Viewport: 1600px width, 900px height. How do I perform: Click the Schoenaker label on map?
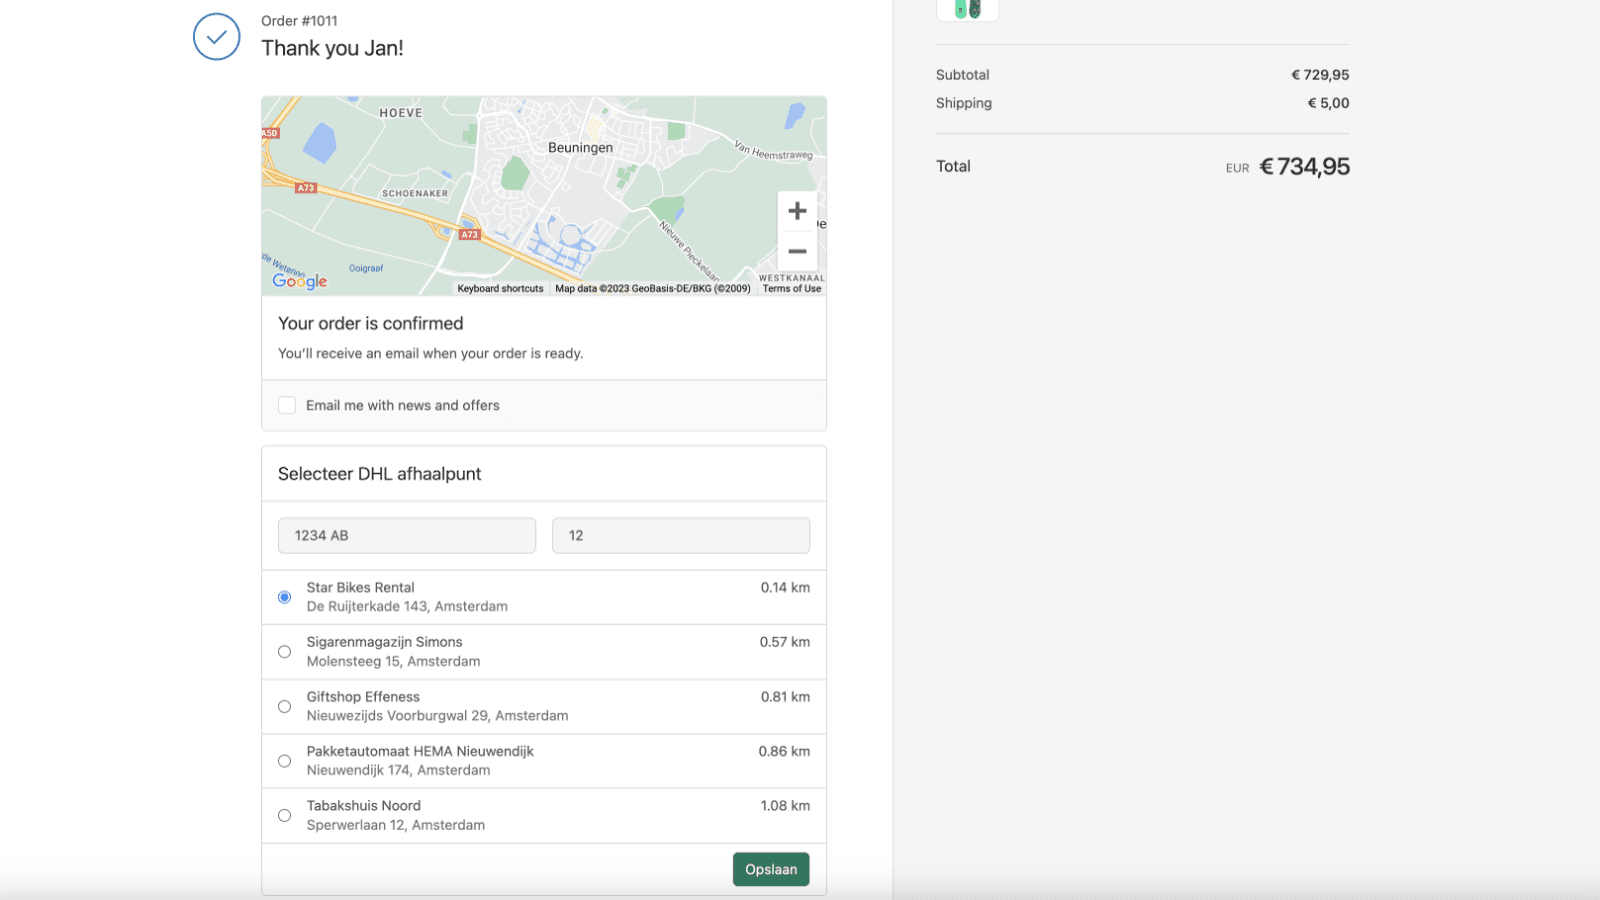415,194
